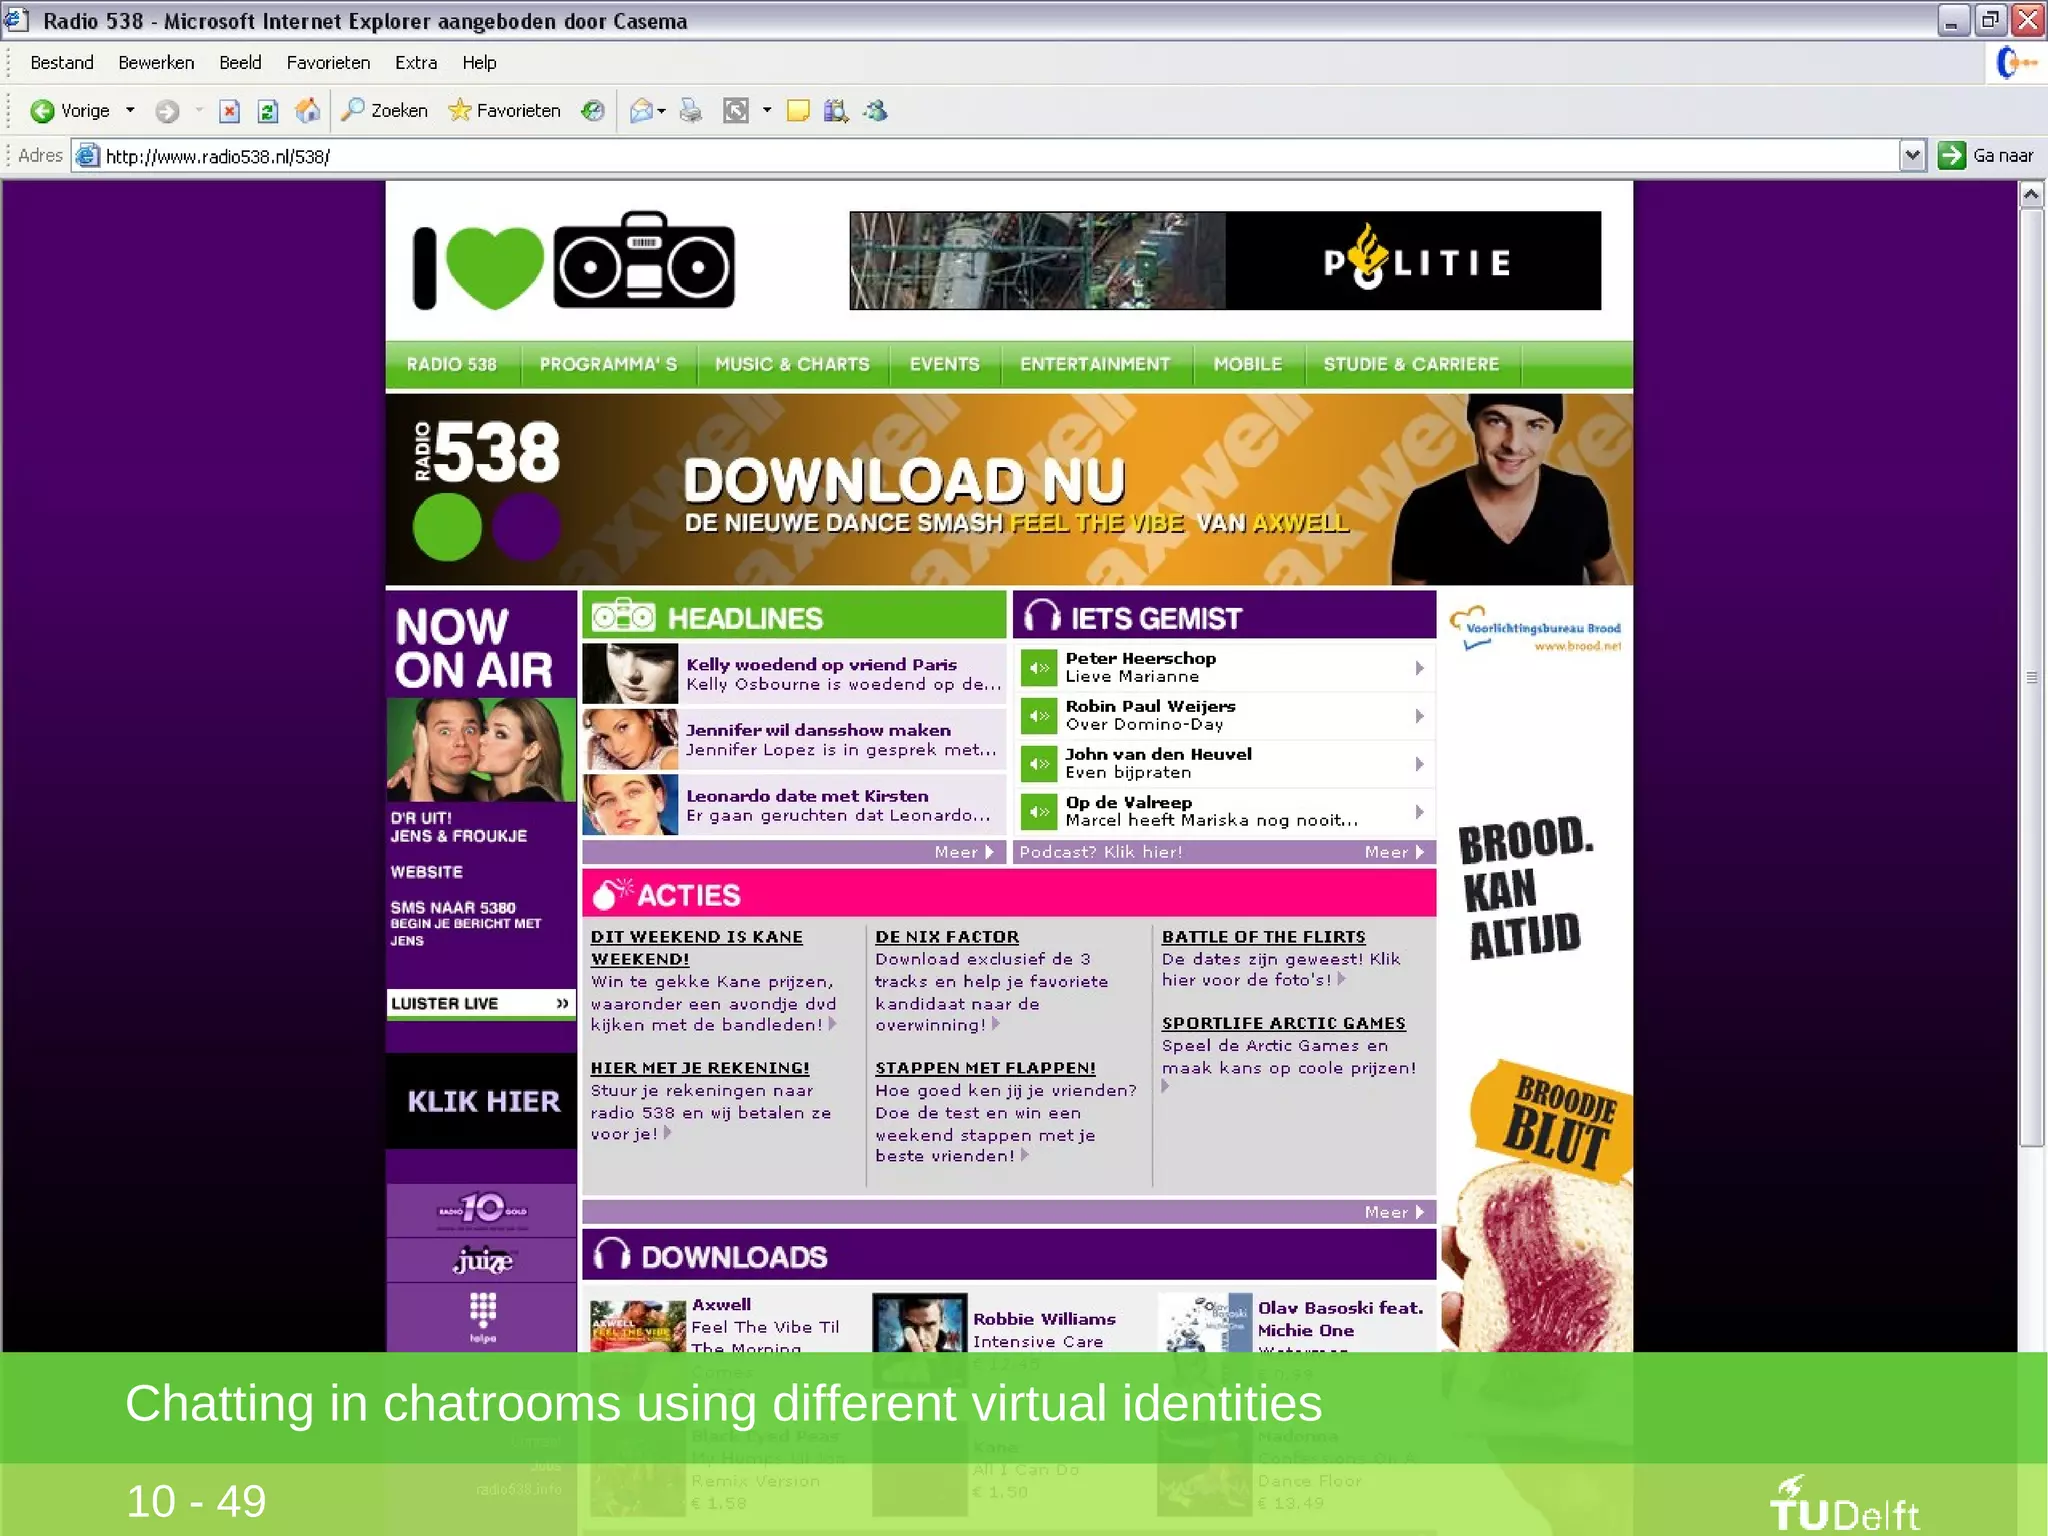
Task: Select the PROGRAMMA'S navigation tab
Action: [608, 365]
